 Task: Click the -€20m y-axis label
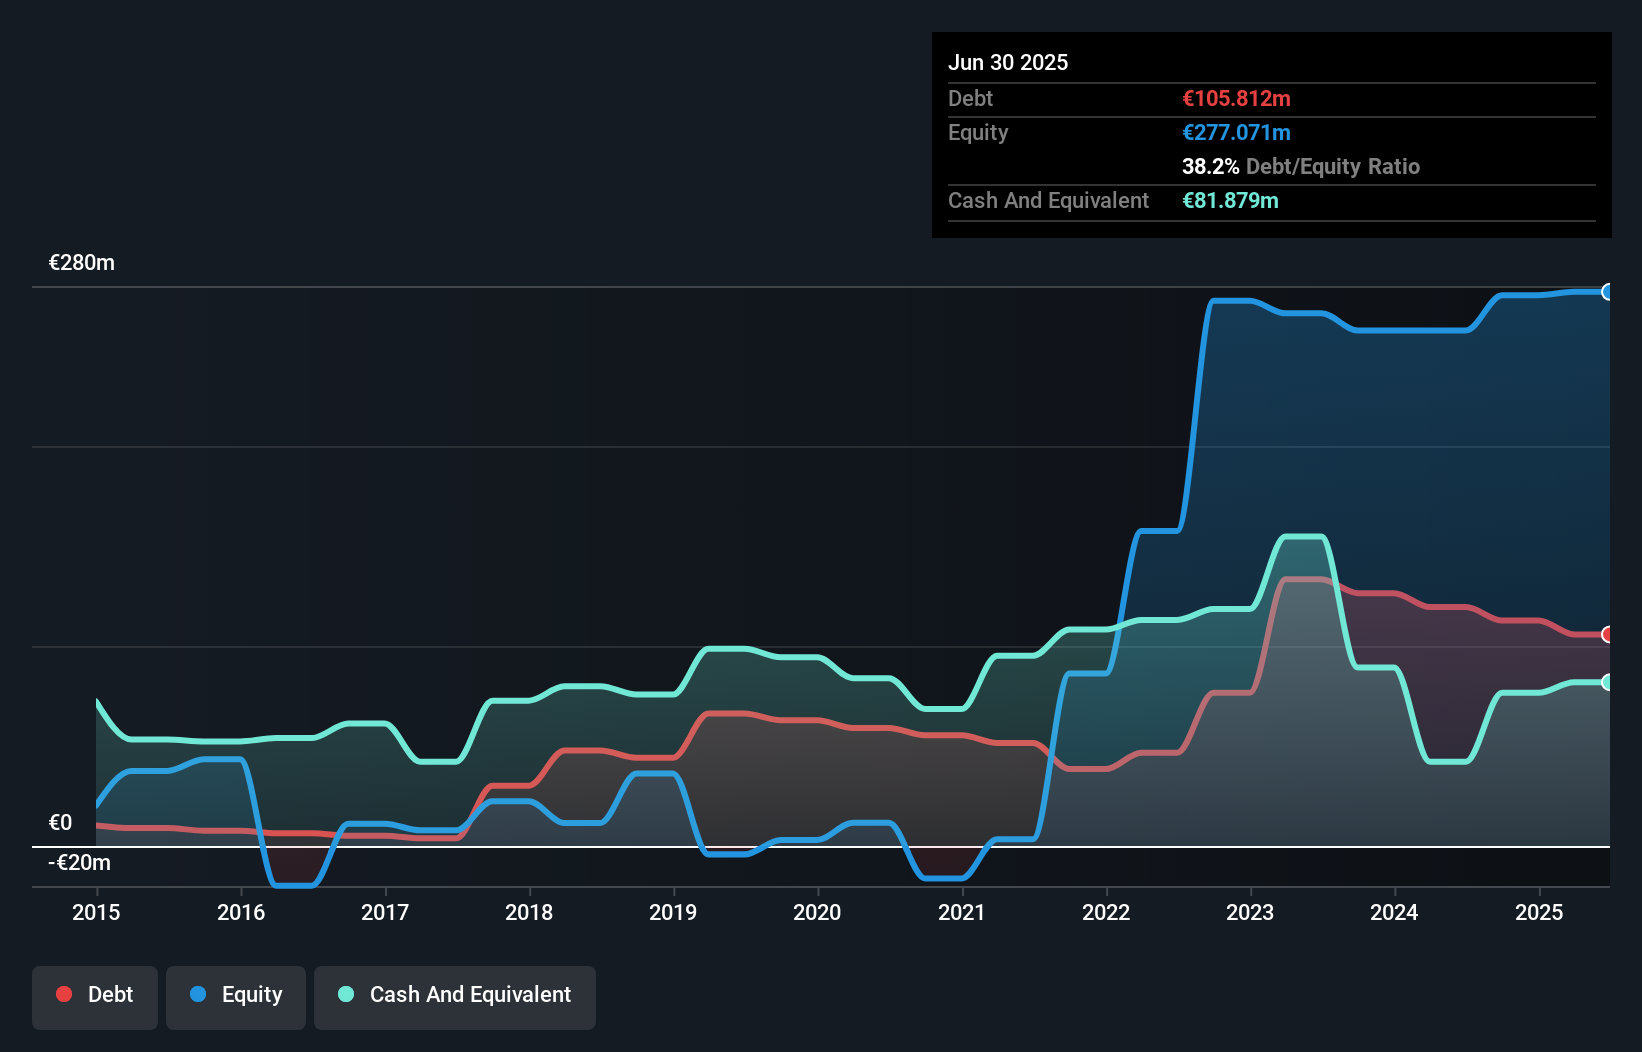(80, 863)
